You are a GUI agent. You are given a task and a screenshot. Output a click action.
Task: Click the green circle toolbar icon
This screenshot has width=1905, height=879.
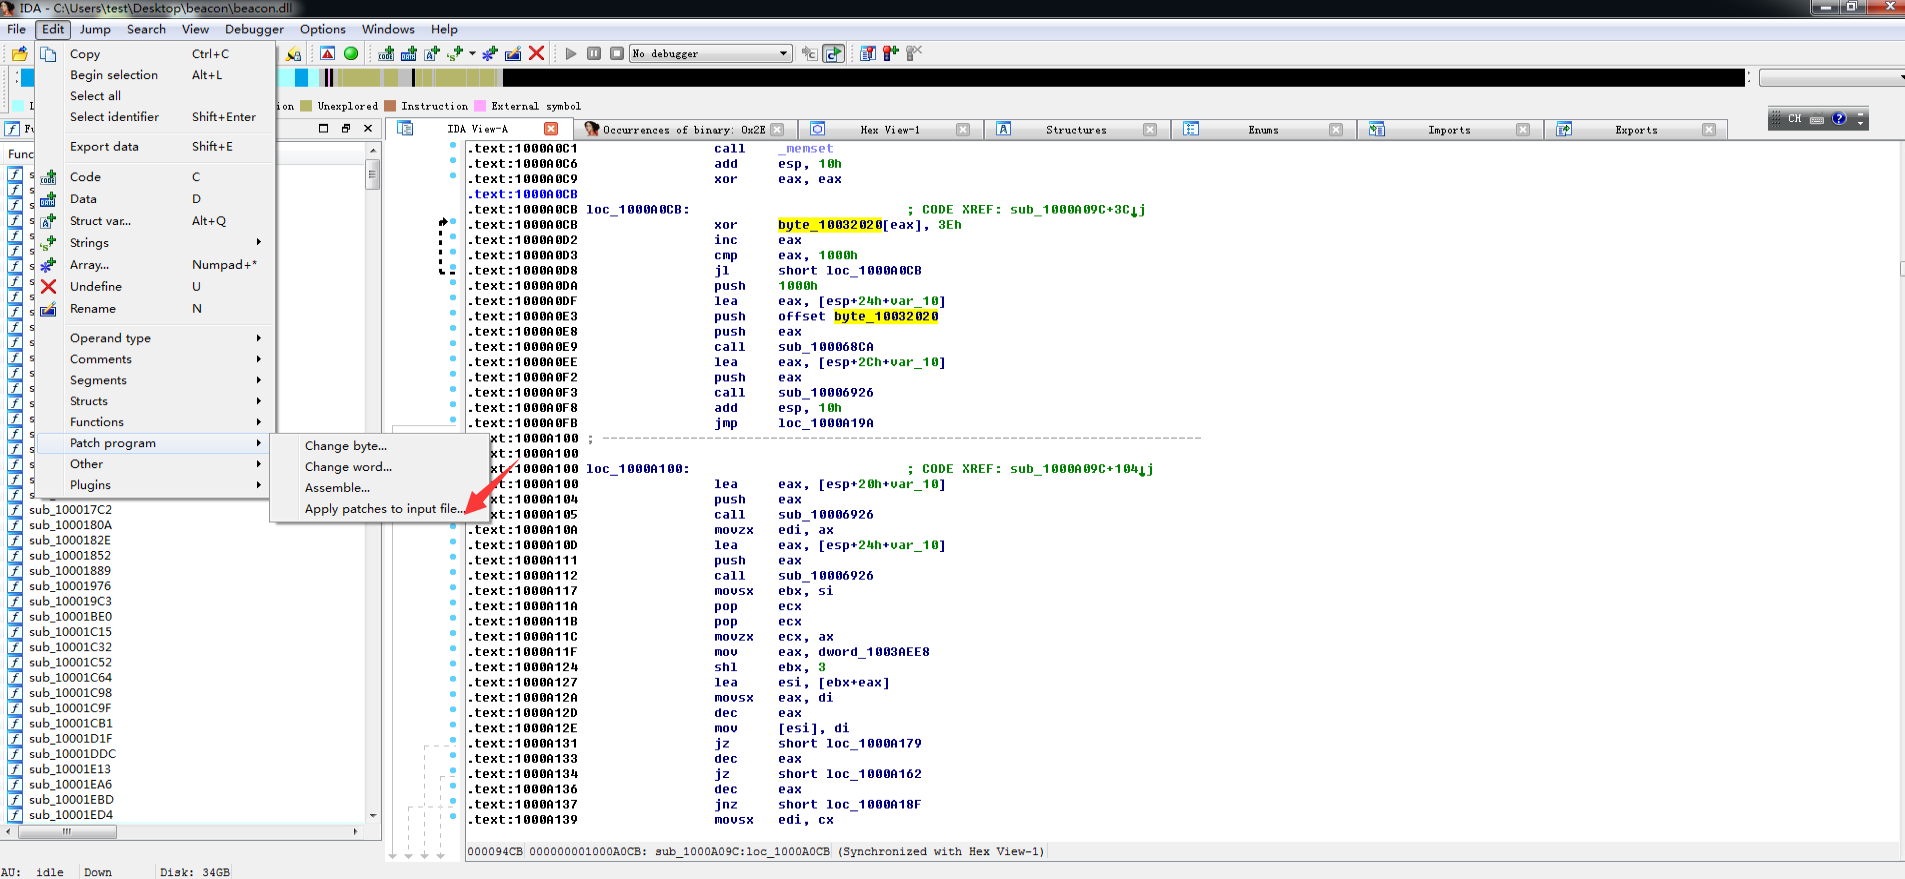(351, 54)
